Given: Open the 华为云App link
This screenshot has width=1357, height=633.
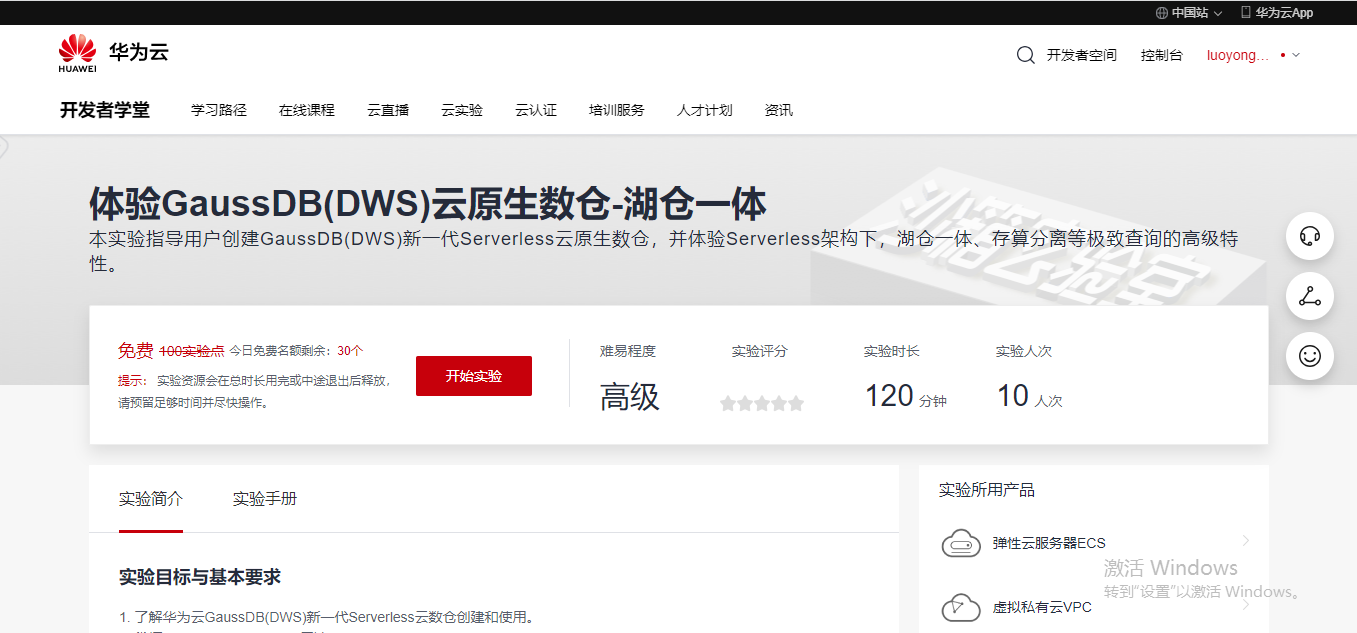Looking at the screenshot, I should [x=1284, y=13].
